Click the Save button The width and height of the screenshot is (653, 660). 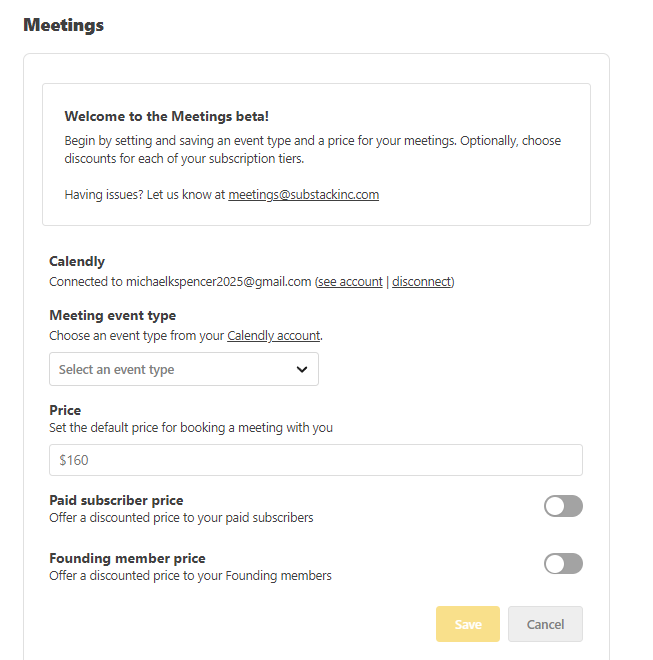click(467, 624)
